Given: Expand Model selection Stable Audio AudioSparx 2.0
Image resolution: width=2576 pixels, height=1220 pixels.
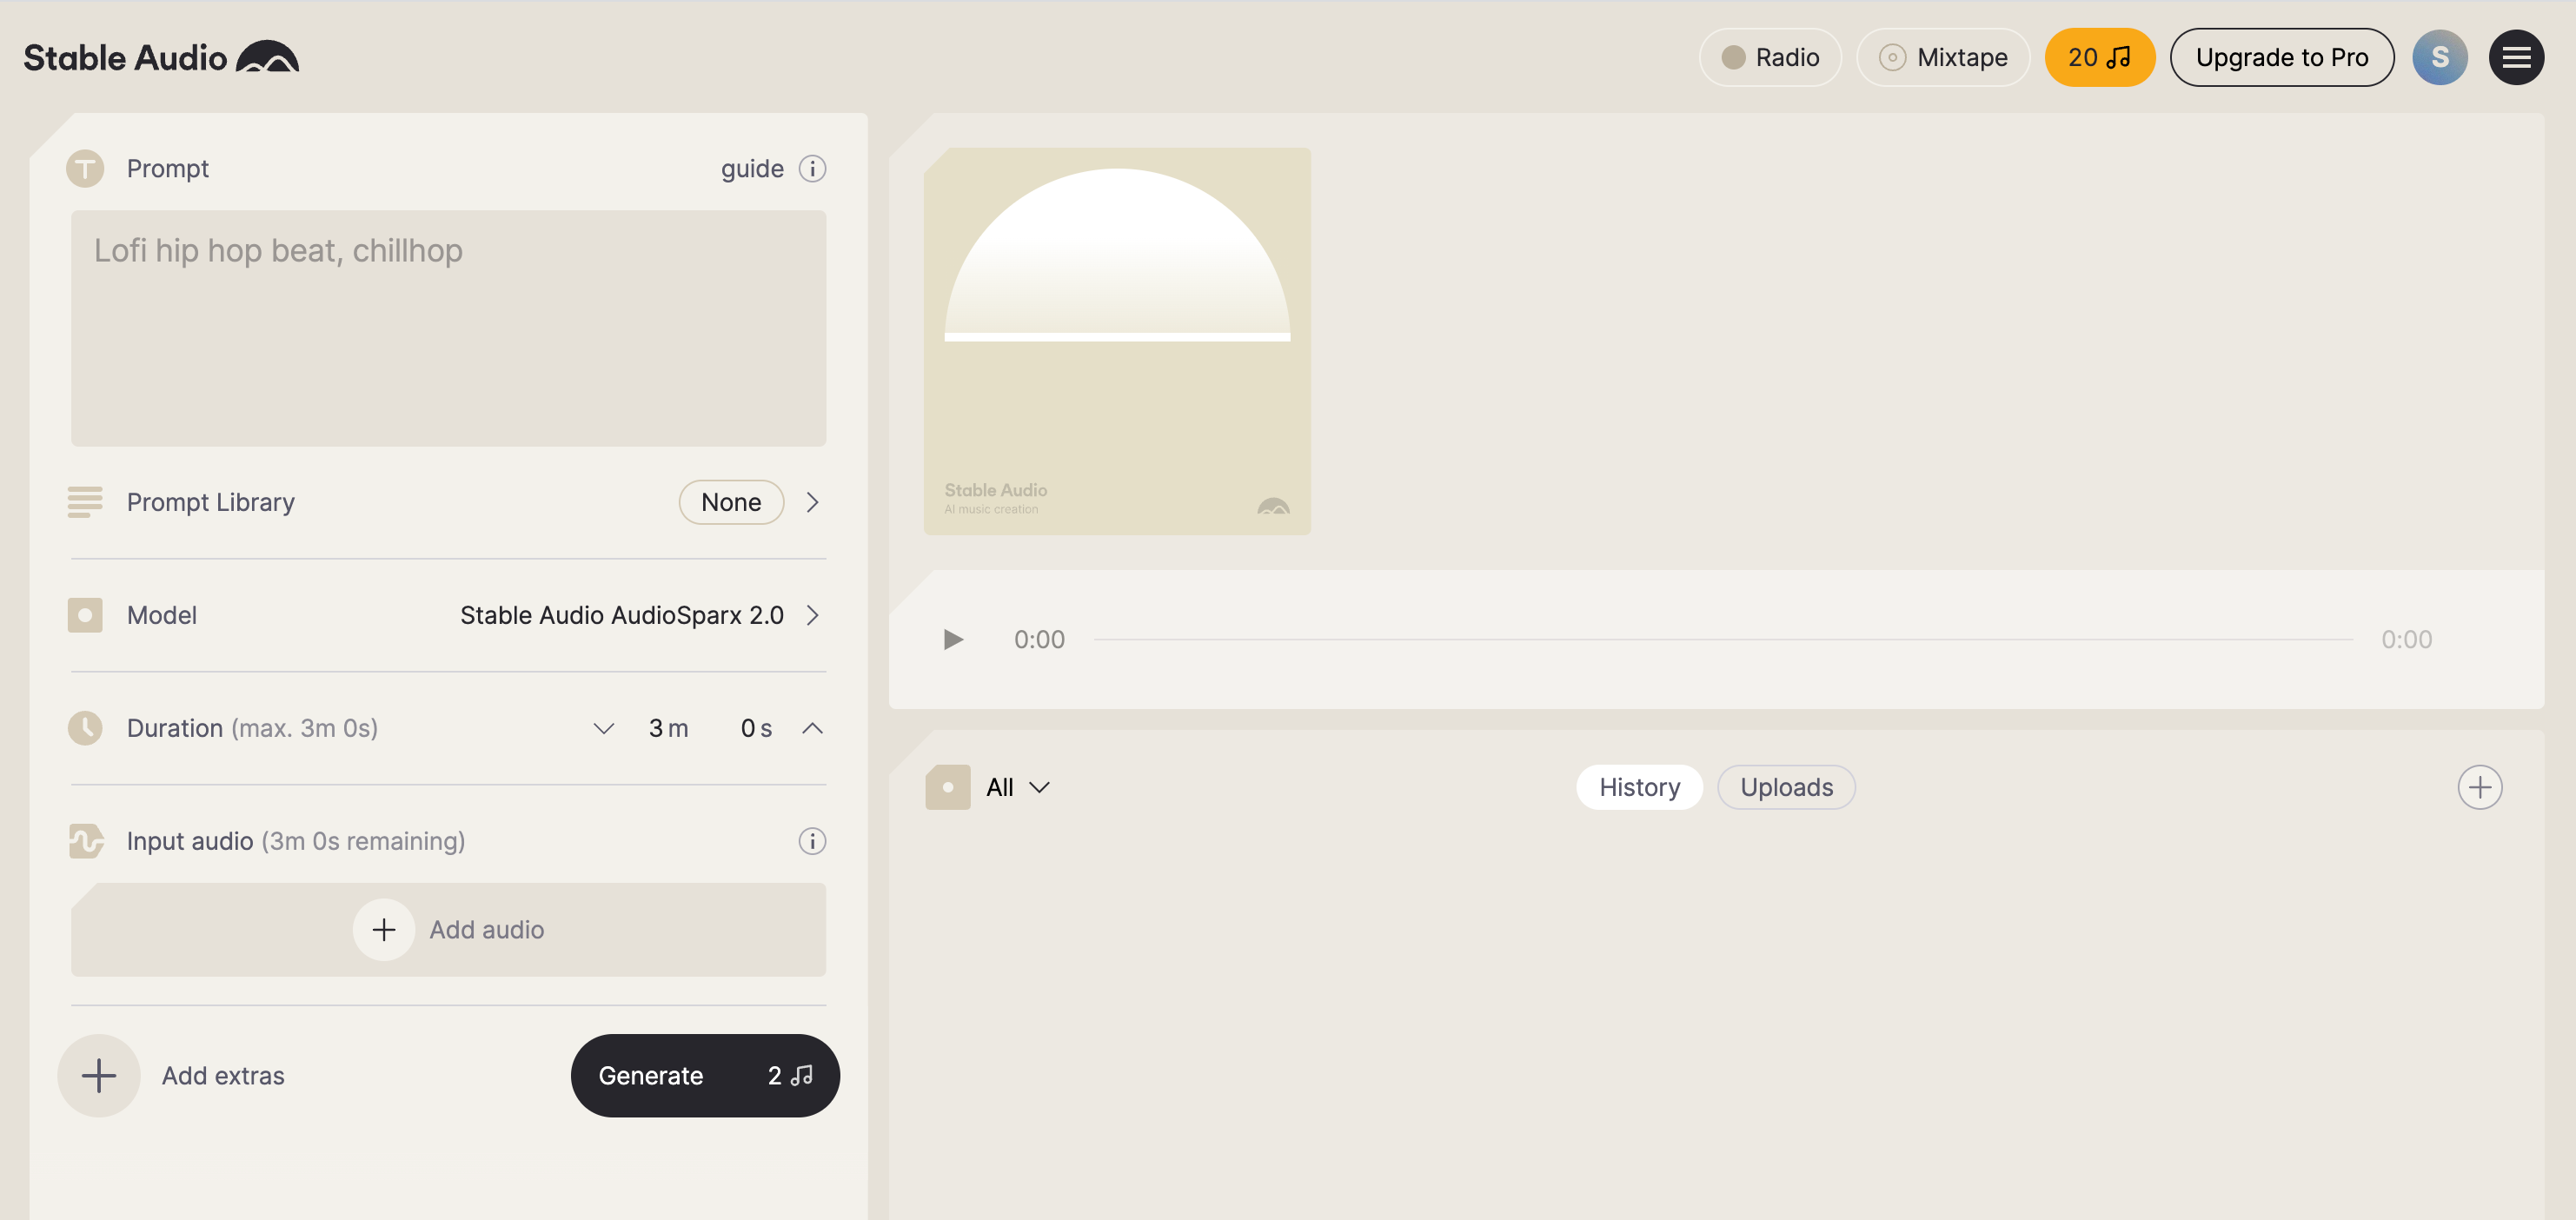Looking at the screenshot, I should click(812, 615).
